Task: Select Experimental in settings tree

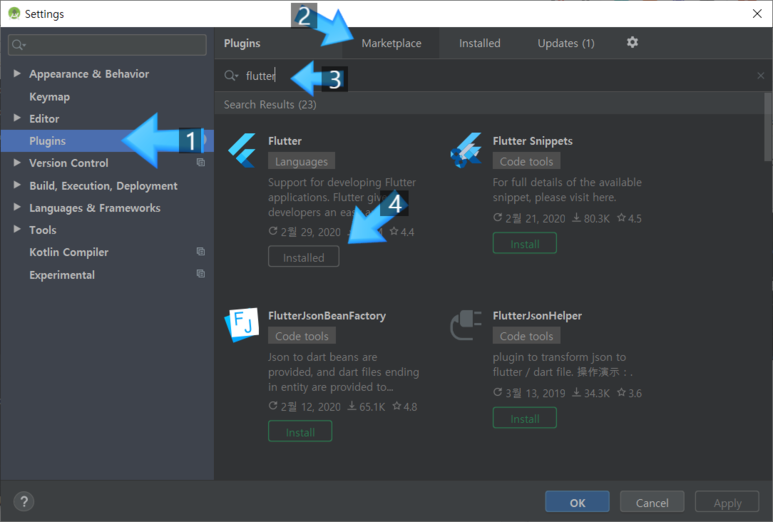Action: tap(62, 275)
